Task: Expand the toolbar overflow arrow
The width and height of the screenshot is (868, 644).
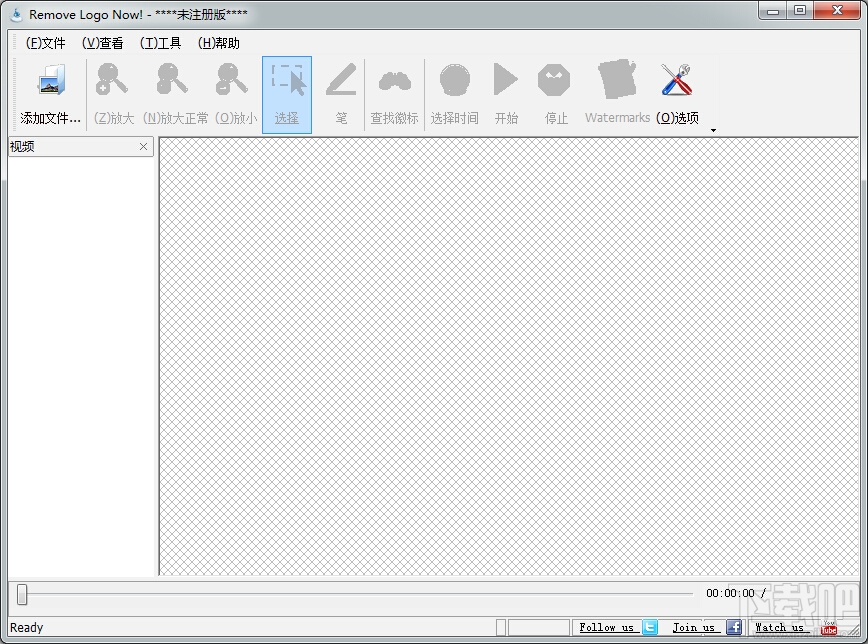Action: pyautogui.click(x=714, y=130)
